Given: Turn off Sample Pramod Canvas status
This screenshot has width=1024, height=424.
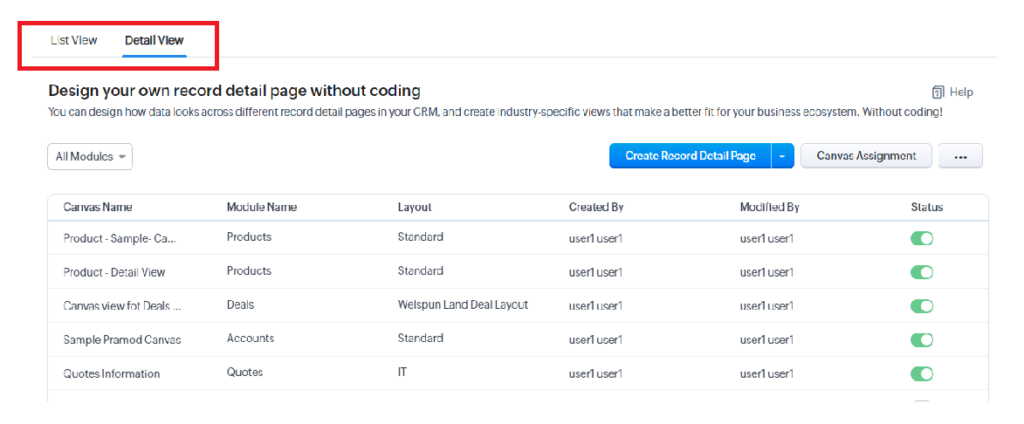Looking at the screenshot, I should (x=921, y=340).
